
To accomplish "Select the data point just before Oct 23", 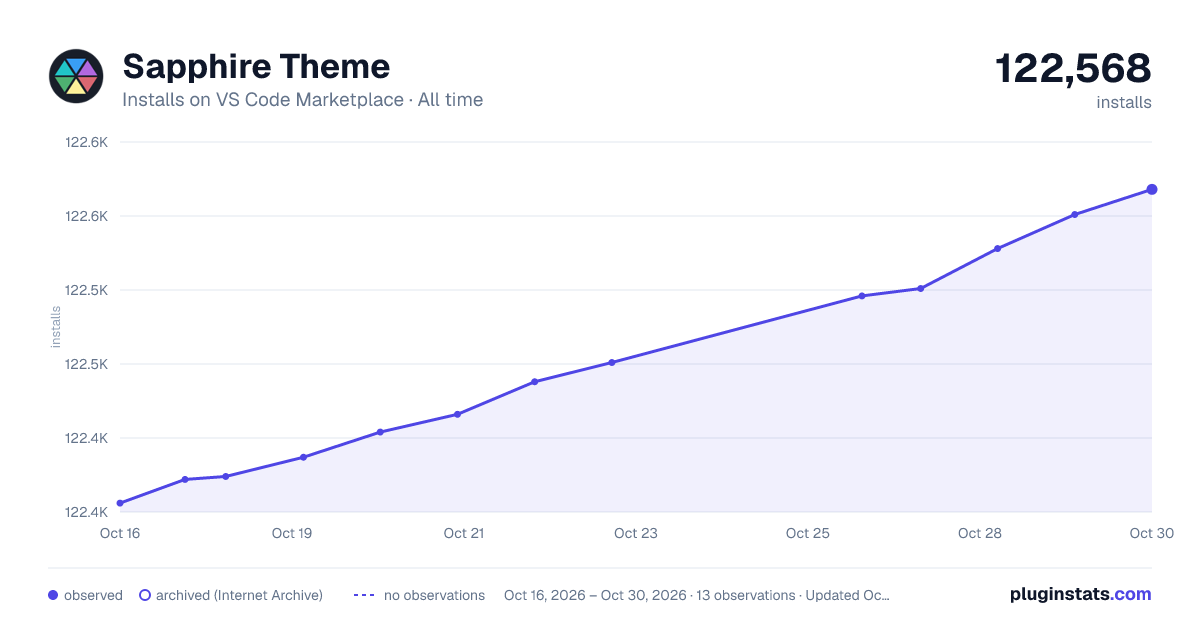I will pos(612,362).
